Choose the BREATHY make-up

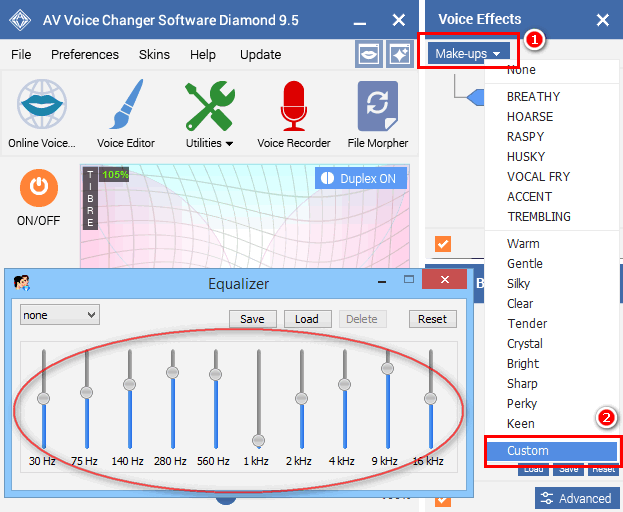click(x=552, y=97)
